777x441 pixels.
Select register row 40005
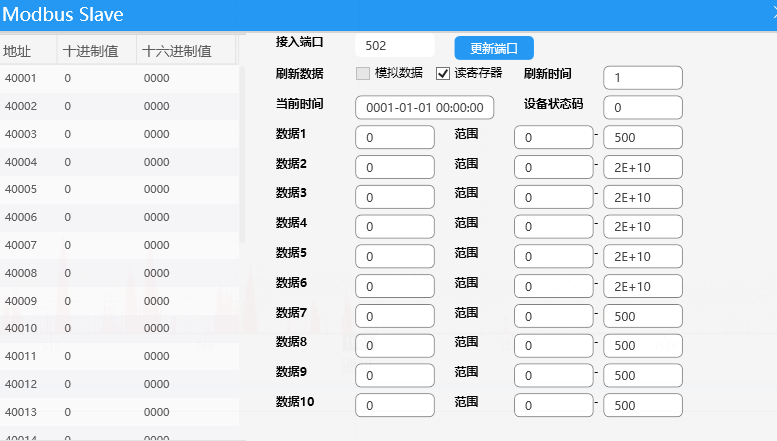pyautogui.click(x=119, y=189)
